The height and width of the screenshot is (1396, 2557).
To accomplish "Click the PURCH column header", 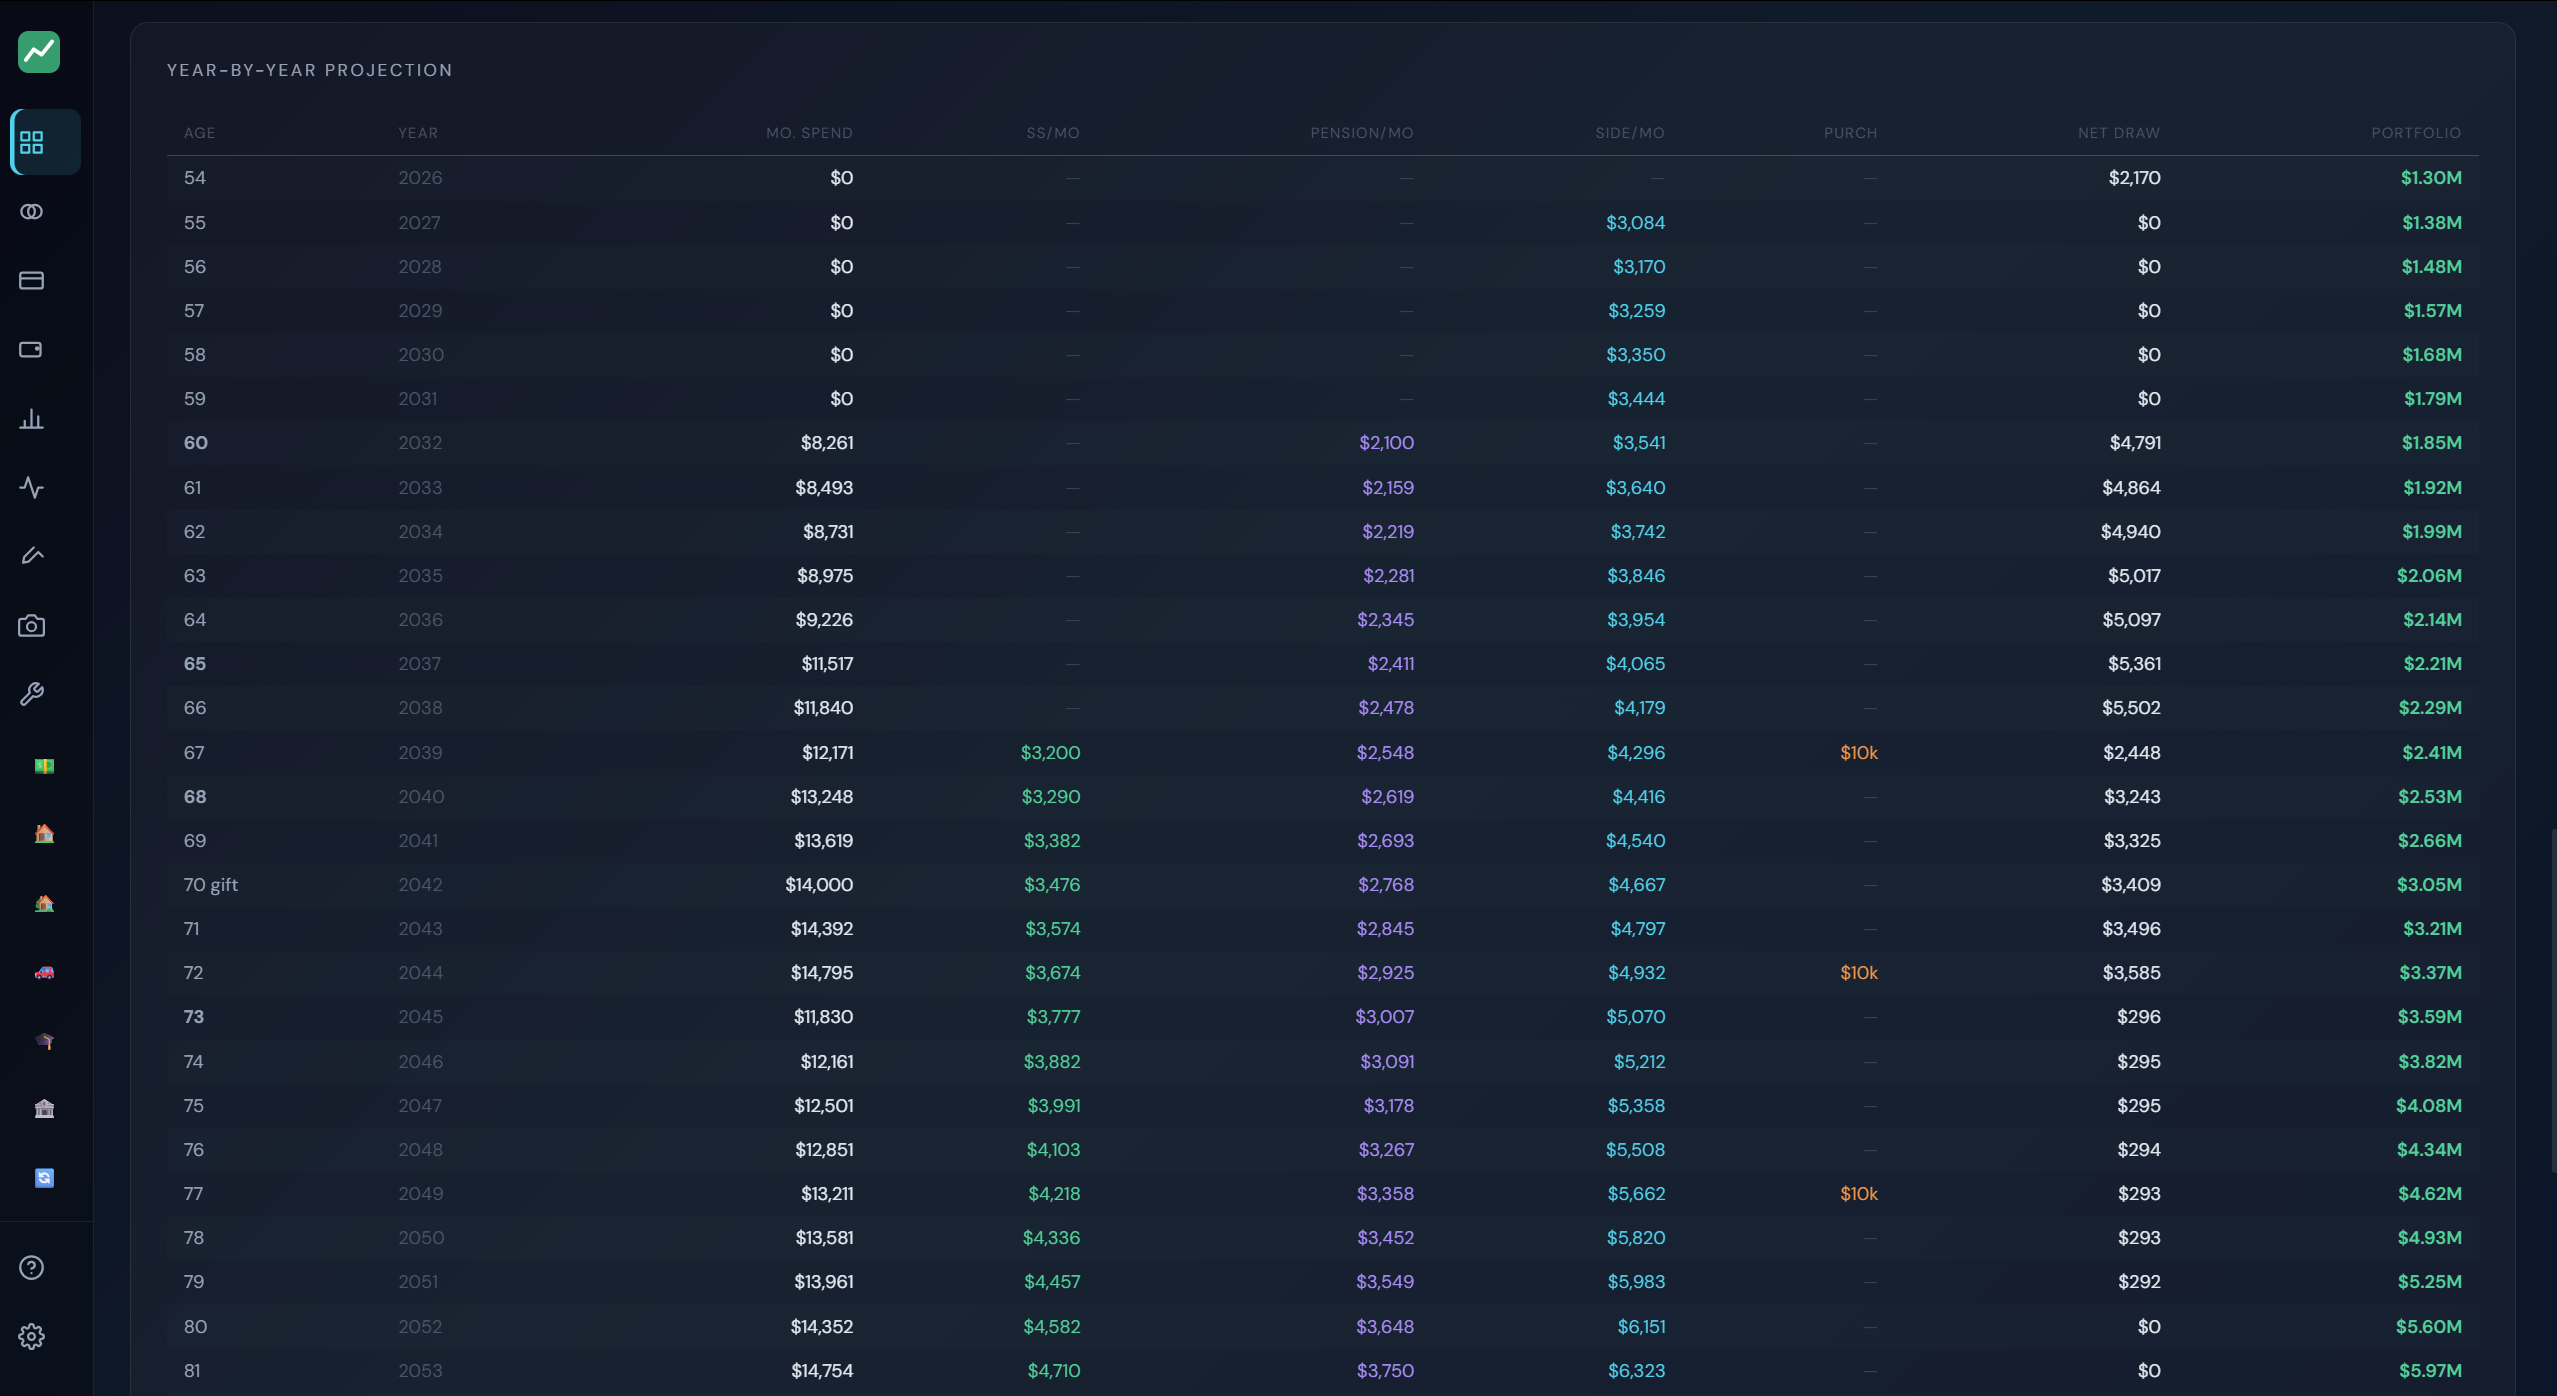I will tap(1851, 133).
